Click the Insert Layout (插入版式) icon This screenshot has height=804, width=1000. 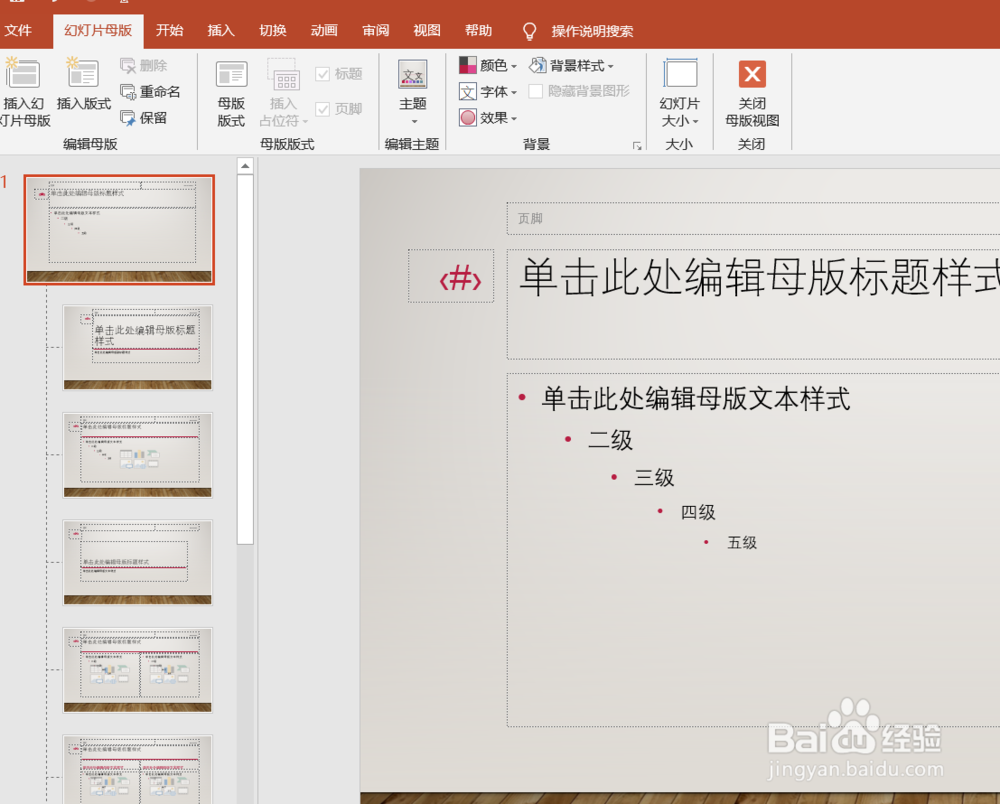(84, 73)
